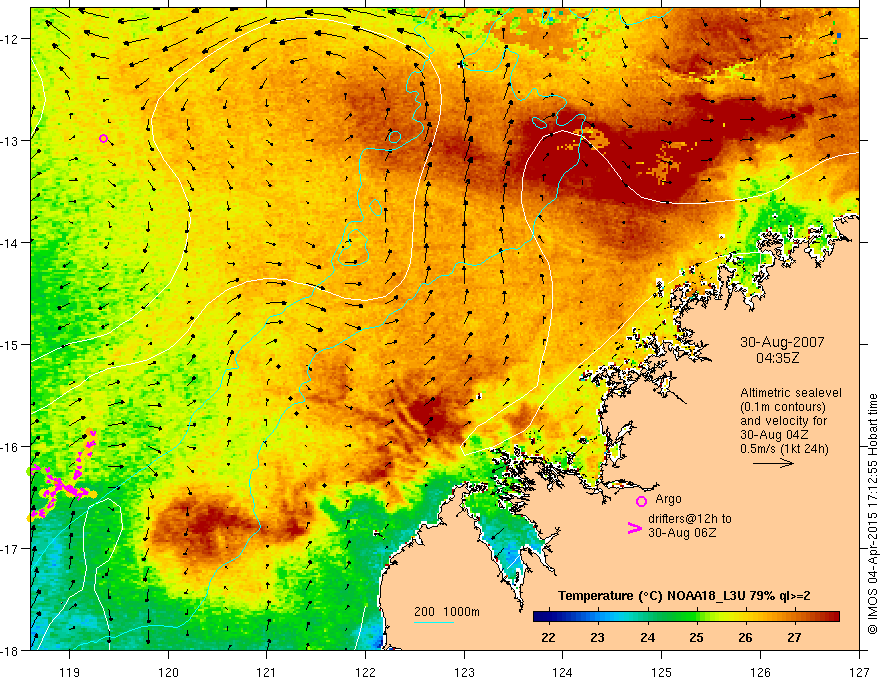Click the cyan bathymetry legend line
The image size is (880, 680).
pos(434,622)
